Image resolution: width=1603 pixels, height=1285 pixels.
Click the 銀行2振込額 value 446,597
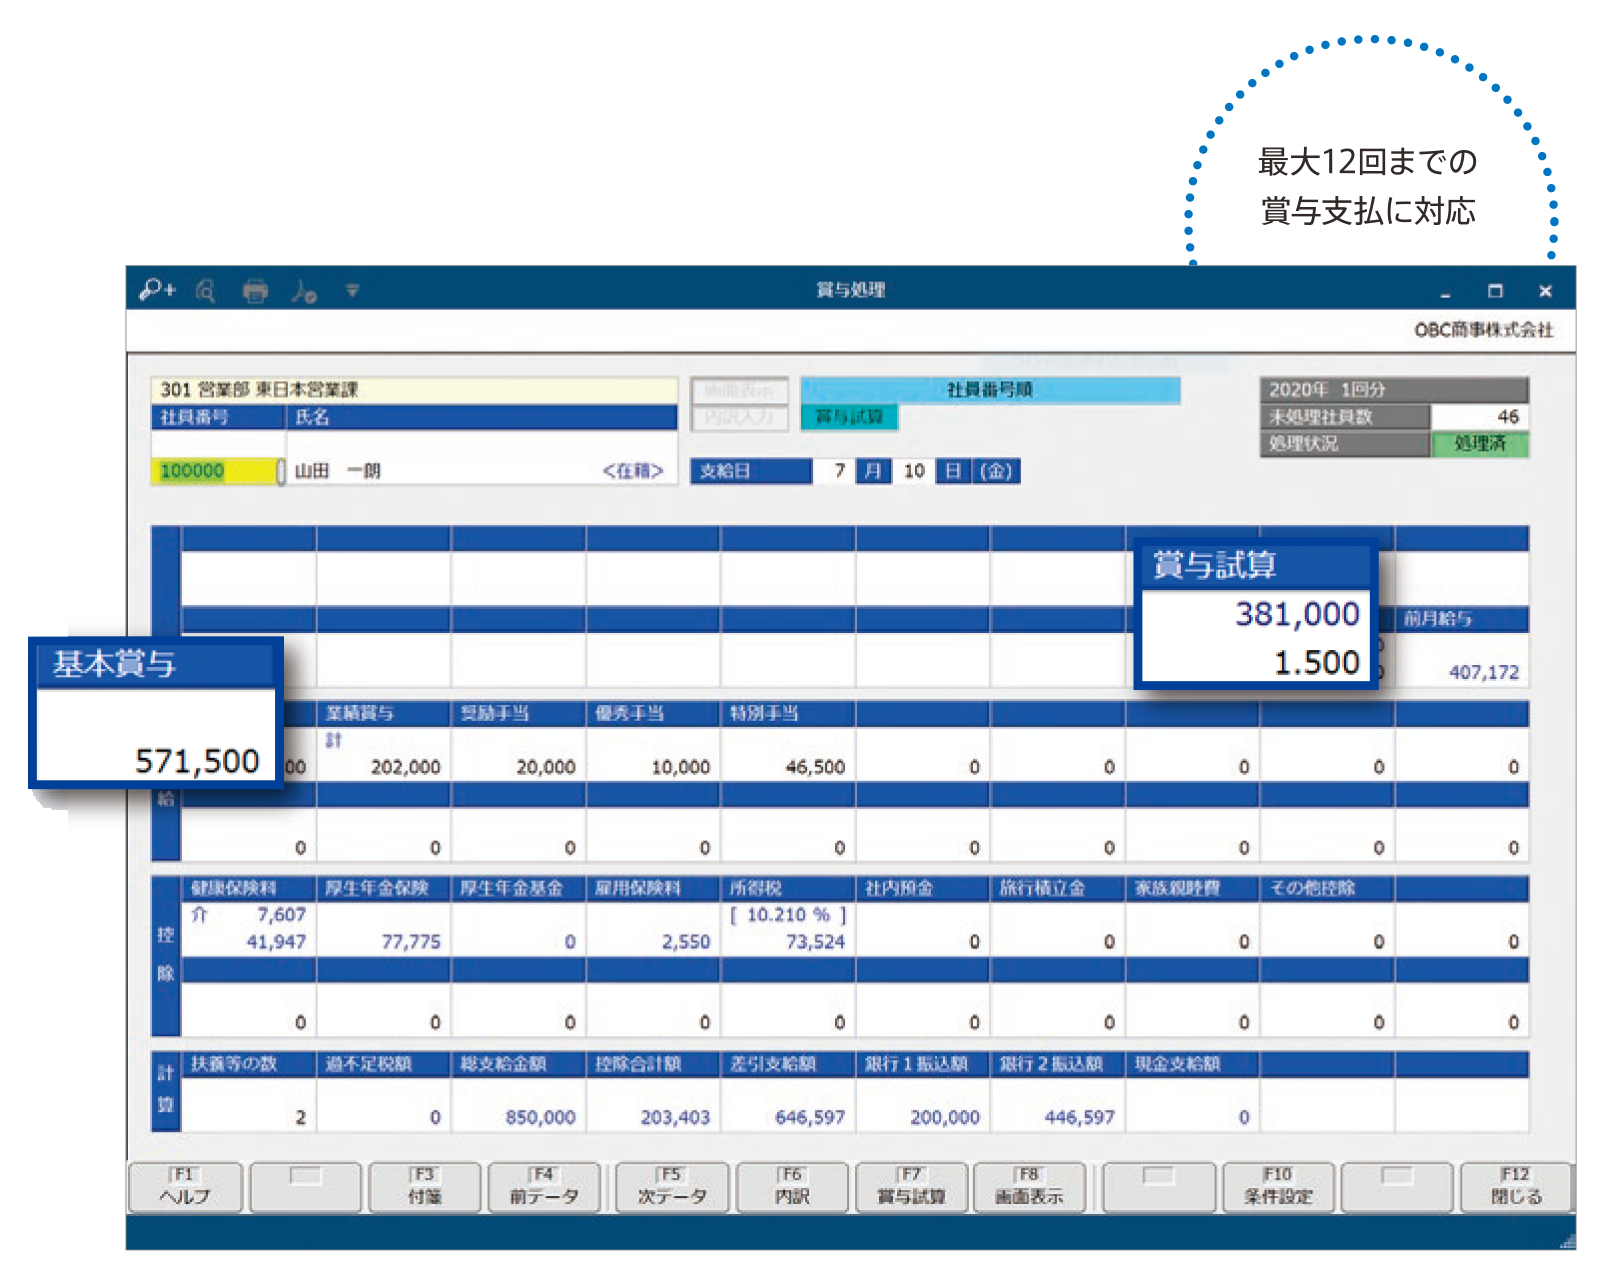[1079, 1117]
